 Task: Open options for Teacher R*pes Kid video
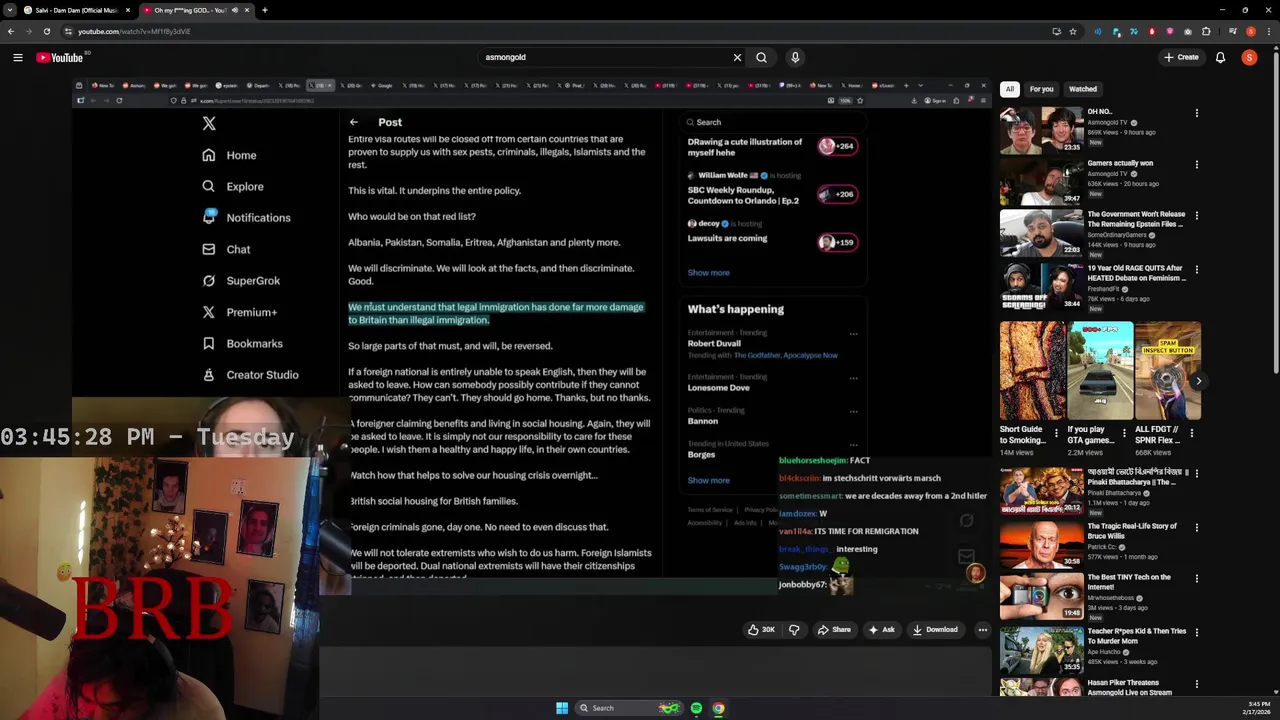1196,632
